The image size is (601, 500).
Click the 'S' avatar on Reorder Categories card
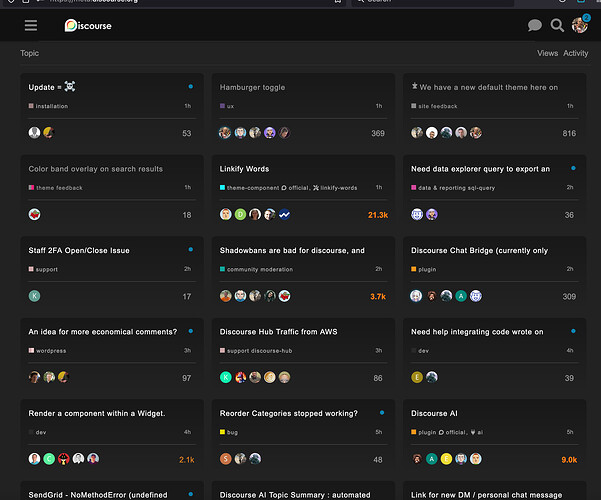point(226,459)
